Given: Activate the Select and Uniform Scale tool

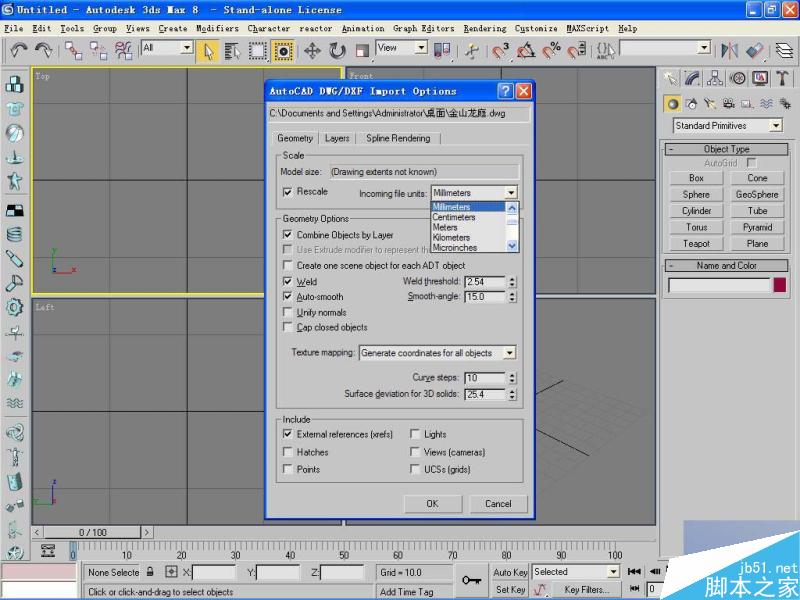Looking at the screenshot, I should click(x=361, y=50).
